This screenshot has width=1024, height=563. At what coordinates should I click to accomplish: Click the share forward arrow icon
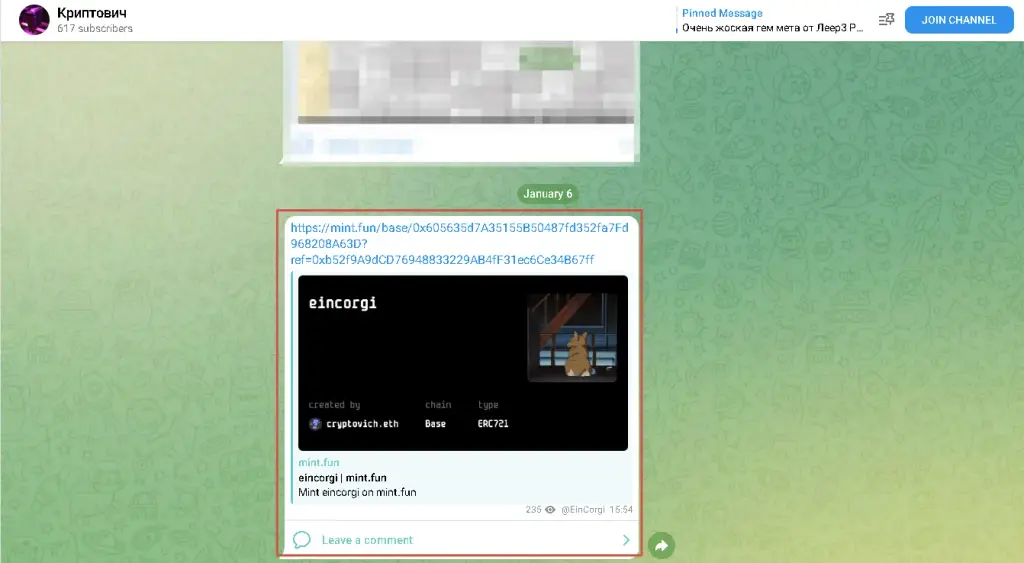pos(662,545)
